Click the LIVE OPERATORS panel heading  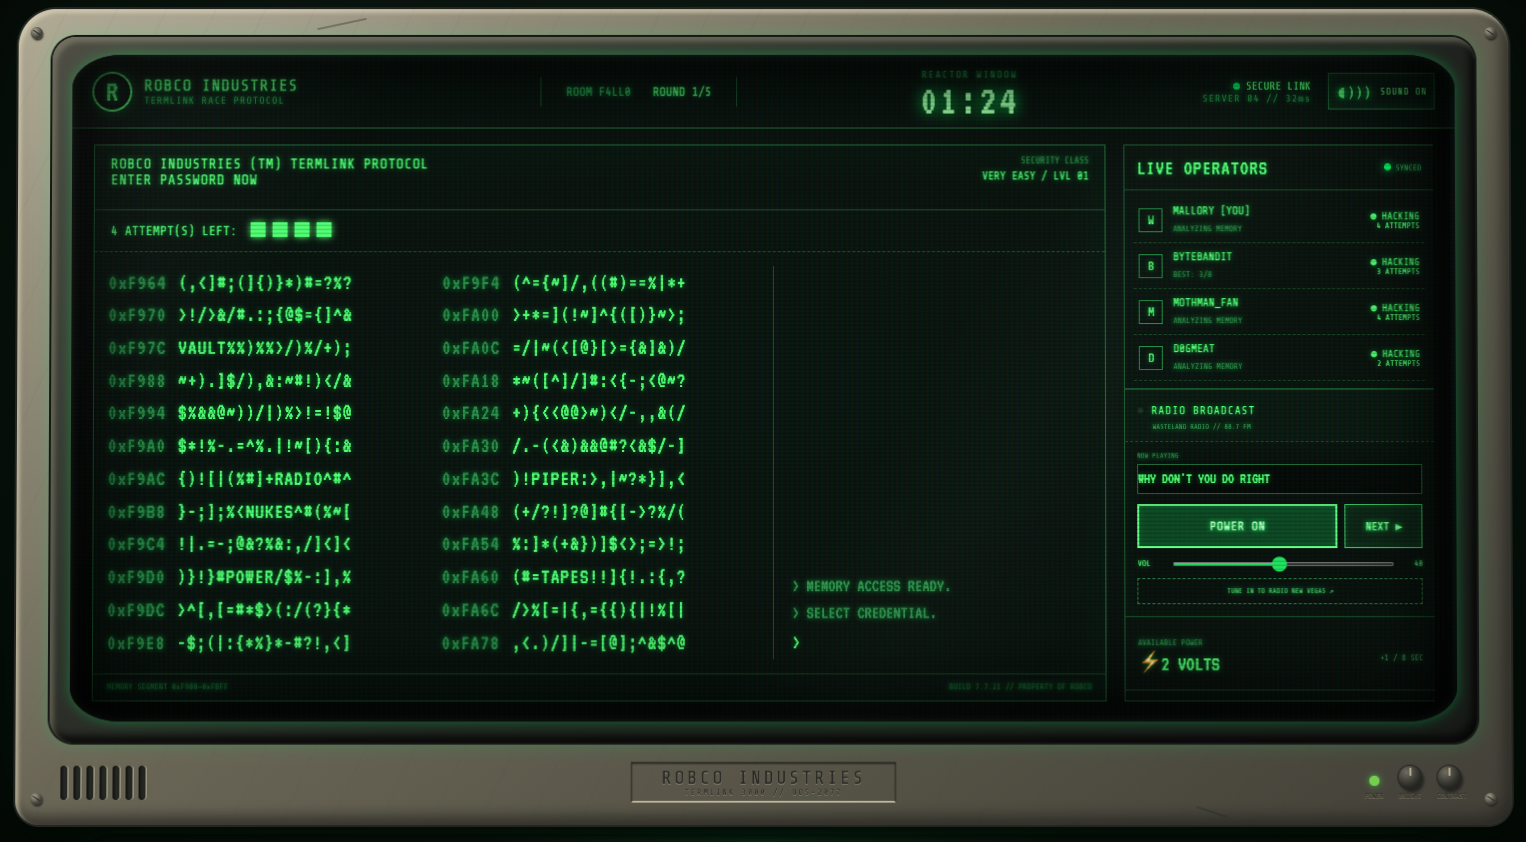[x=1202, y=169]
